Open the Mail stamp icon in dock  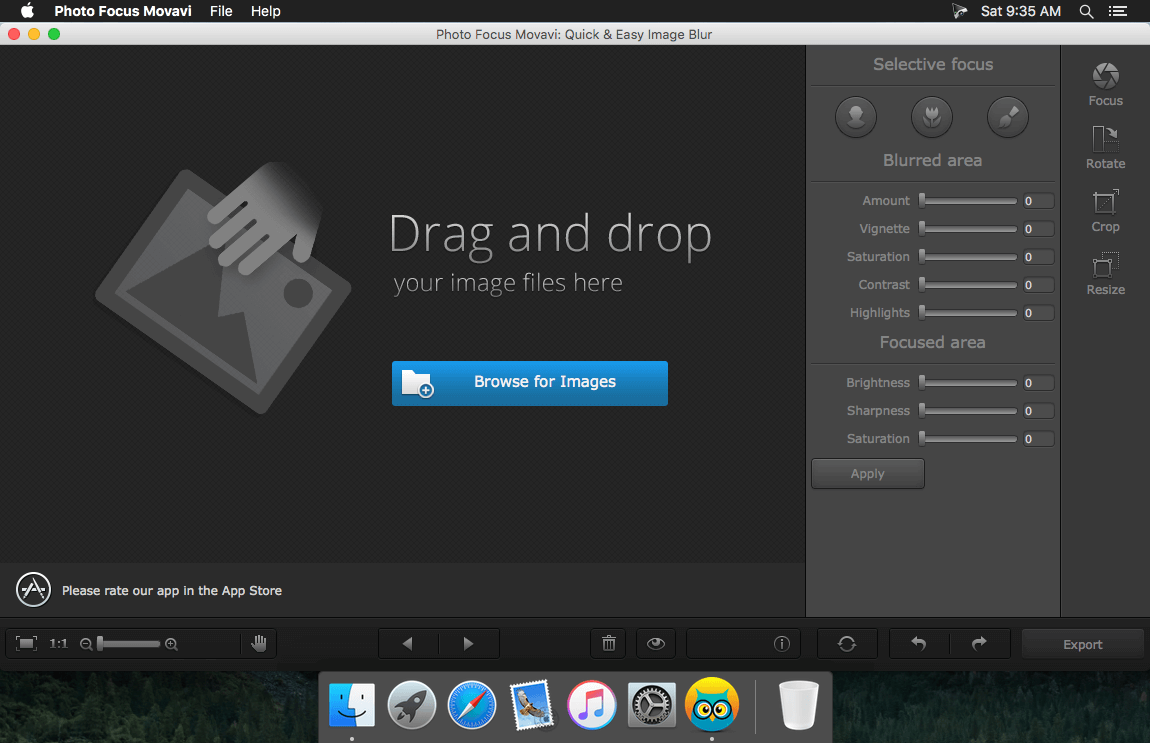(532, 705)
